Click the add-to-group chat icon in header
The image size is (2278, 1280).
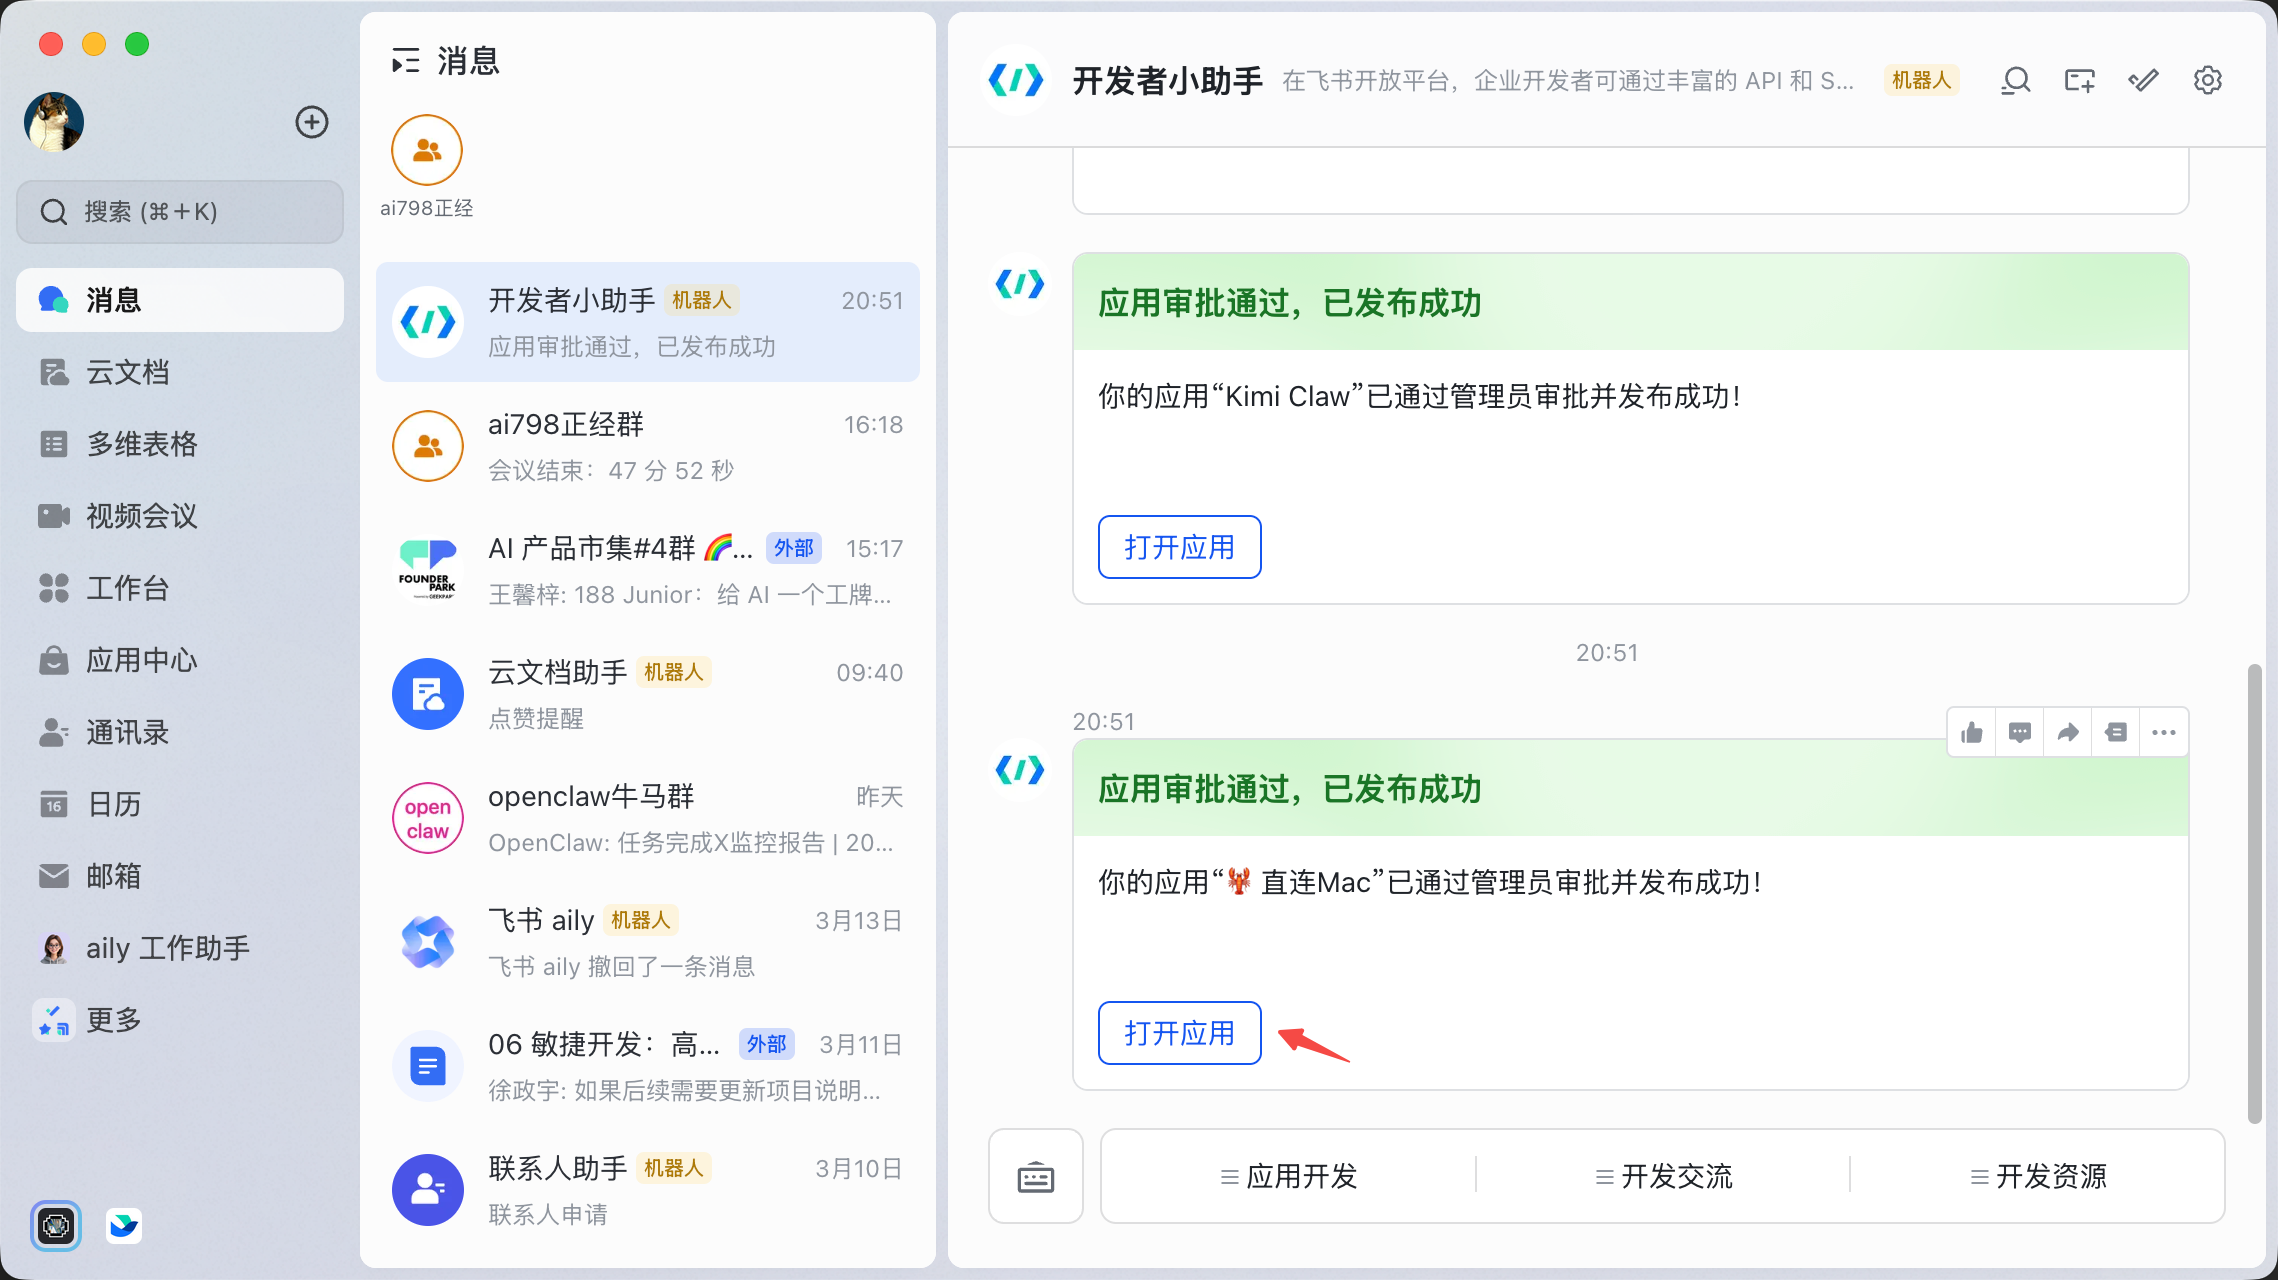click(2080, 80)
